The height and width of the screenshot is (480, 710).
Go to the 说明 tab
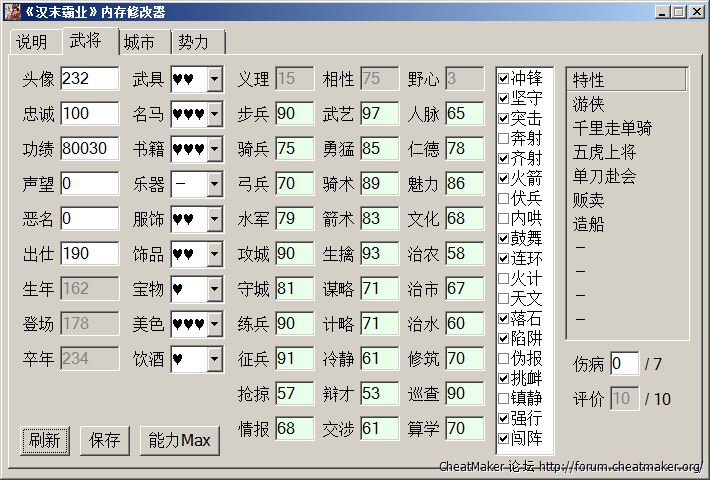[x=32, y=43]
